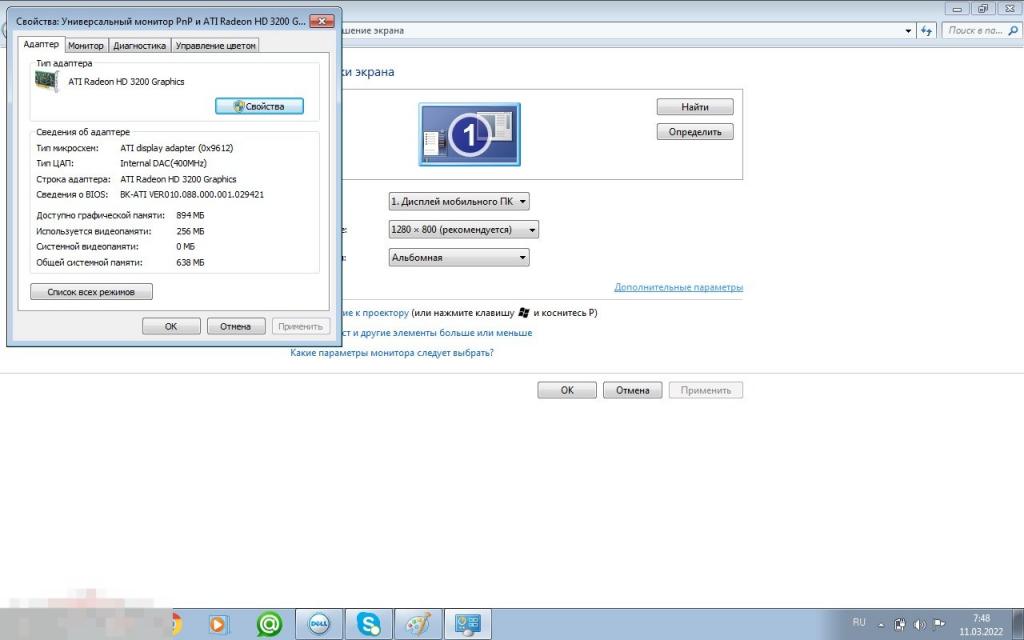Image resolution: width=1024 pixels, height=640 pixels.
Task: Expand the address bar history dropdown
Action: [x=908, y=31]
